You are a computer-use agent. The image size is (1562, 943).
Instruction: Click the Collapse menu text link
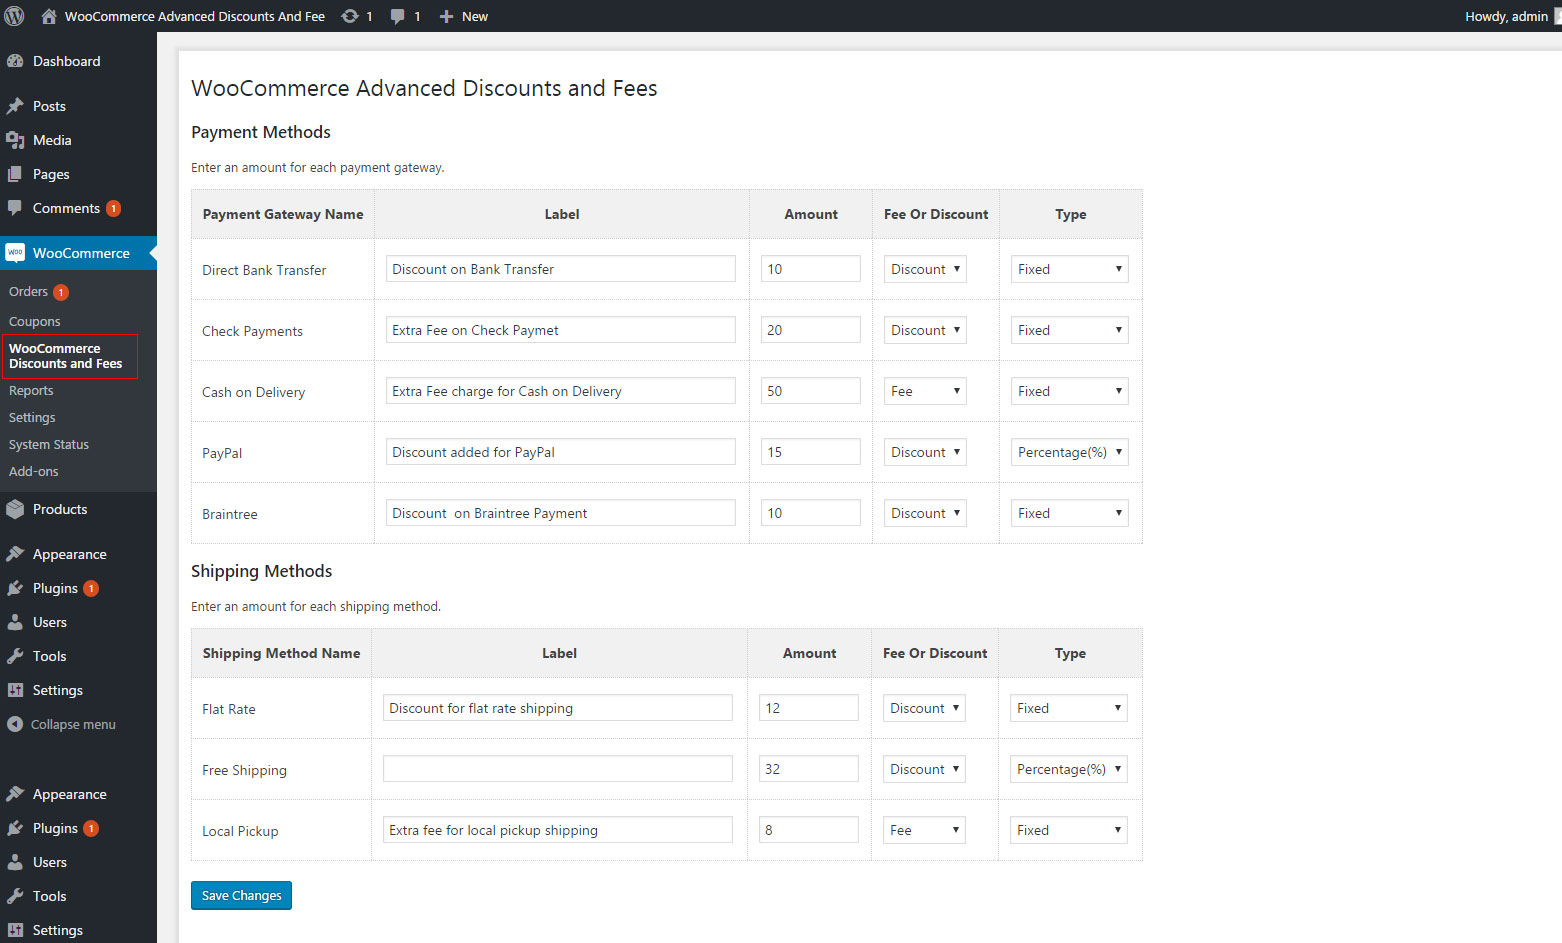[73, 725]
